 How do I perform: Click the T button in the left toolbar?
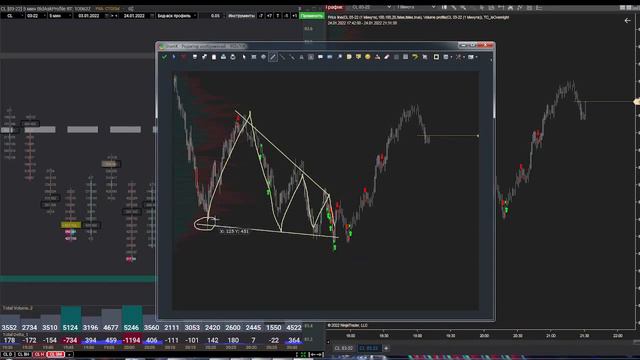pyautogui.click(x=278, y=16)
